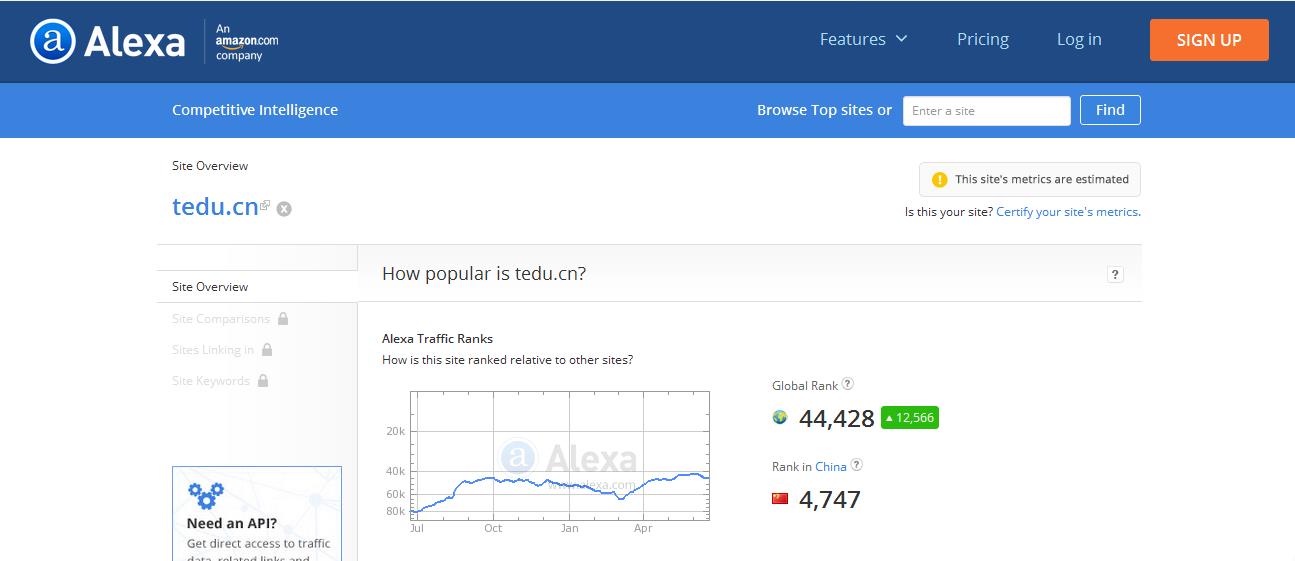
Task: Click This site's metrics are estimated badge
Action: (x=1030, y=180)
